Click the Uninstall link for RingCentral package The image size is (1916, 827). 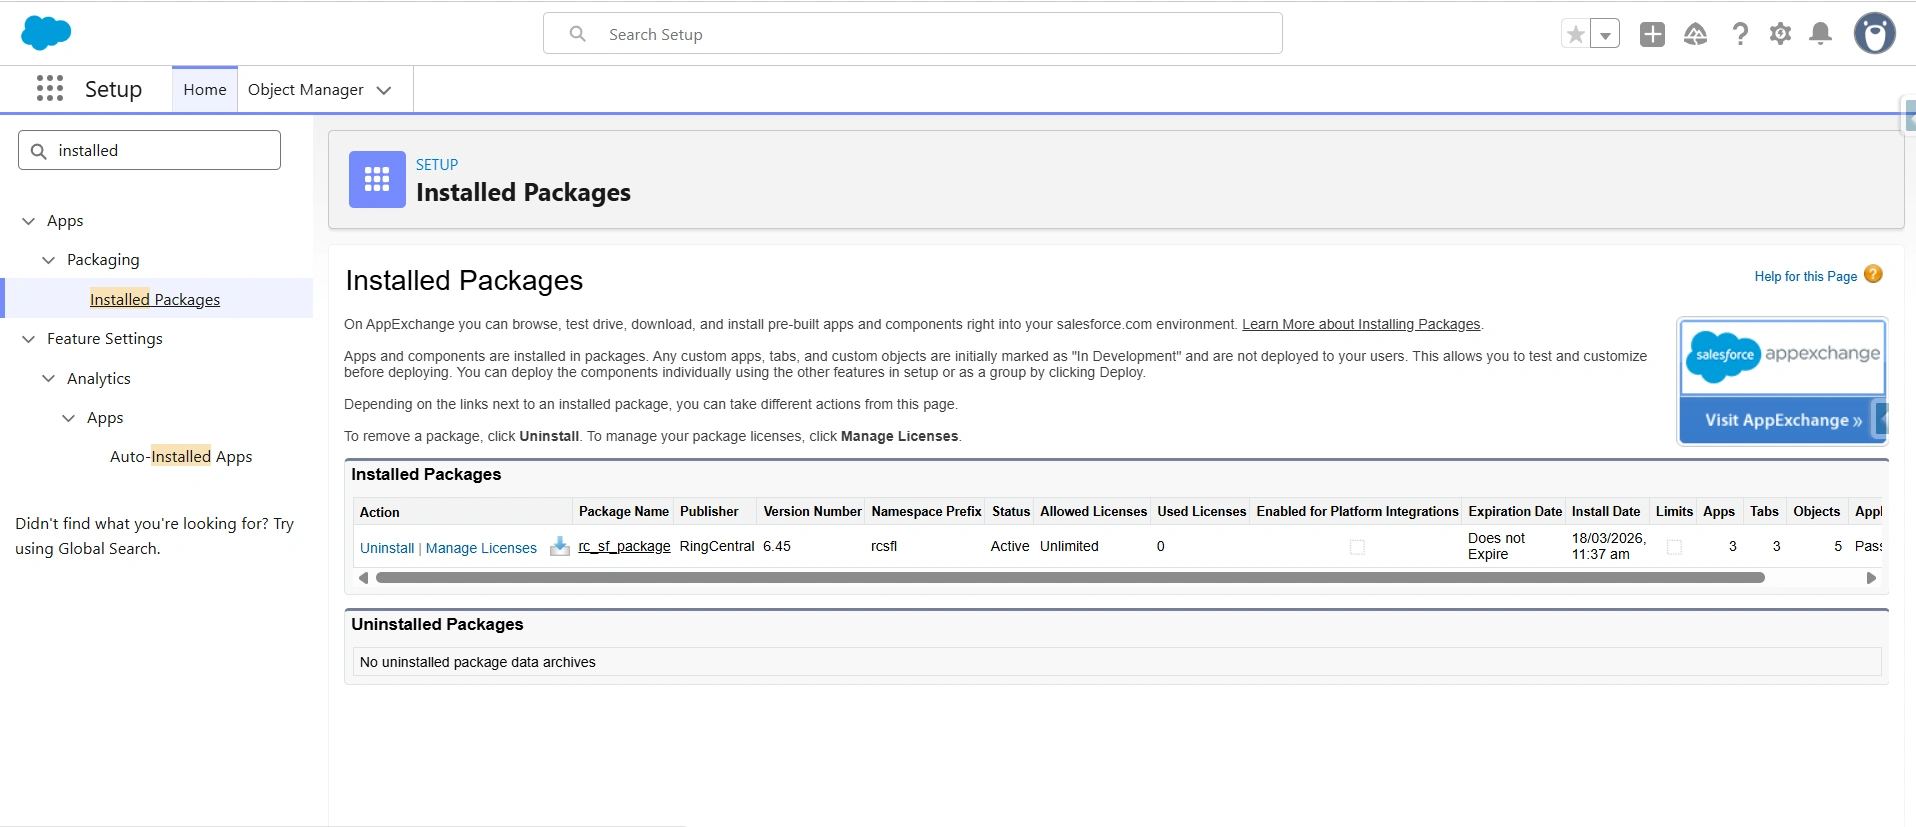click(x=387, y=548)
